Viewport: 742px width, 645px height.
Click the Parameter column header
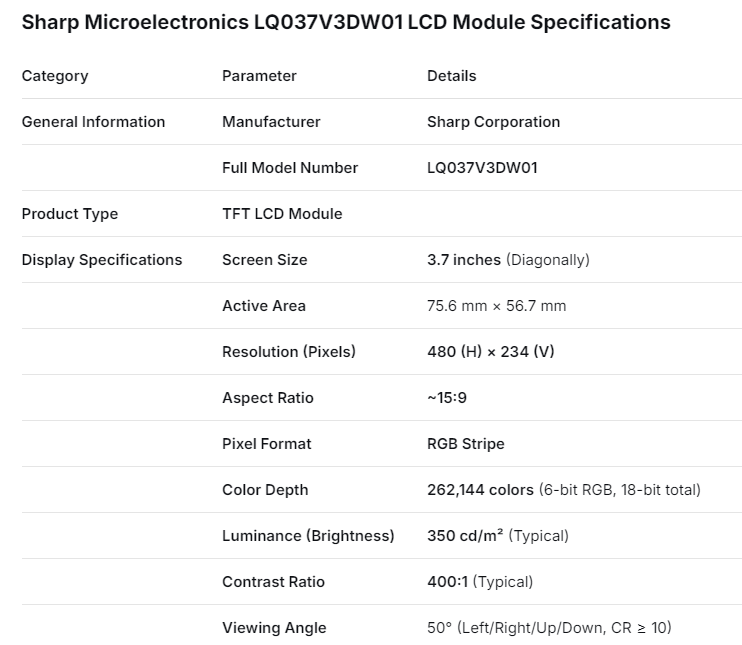point(259,76)
